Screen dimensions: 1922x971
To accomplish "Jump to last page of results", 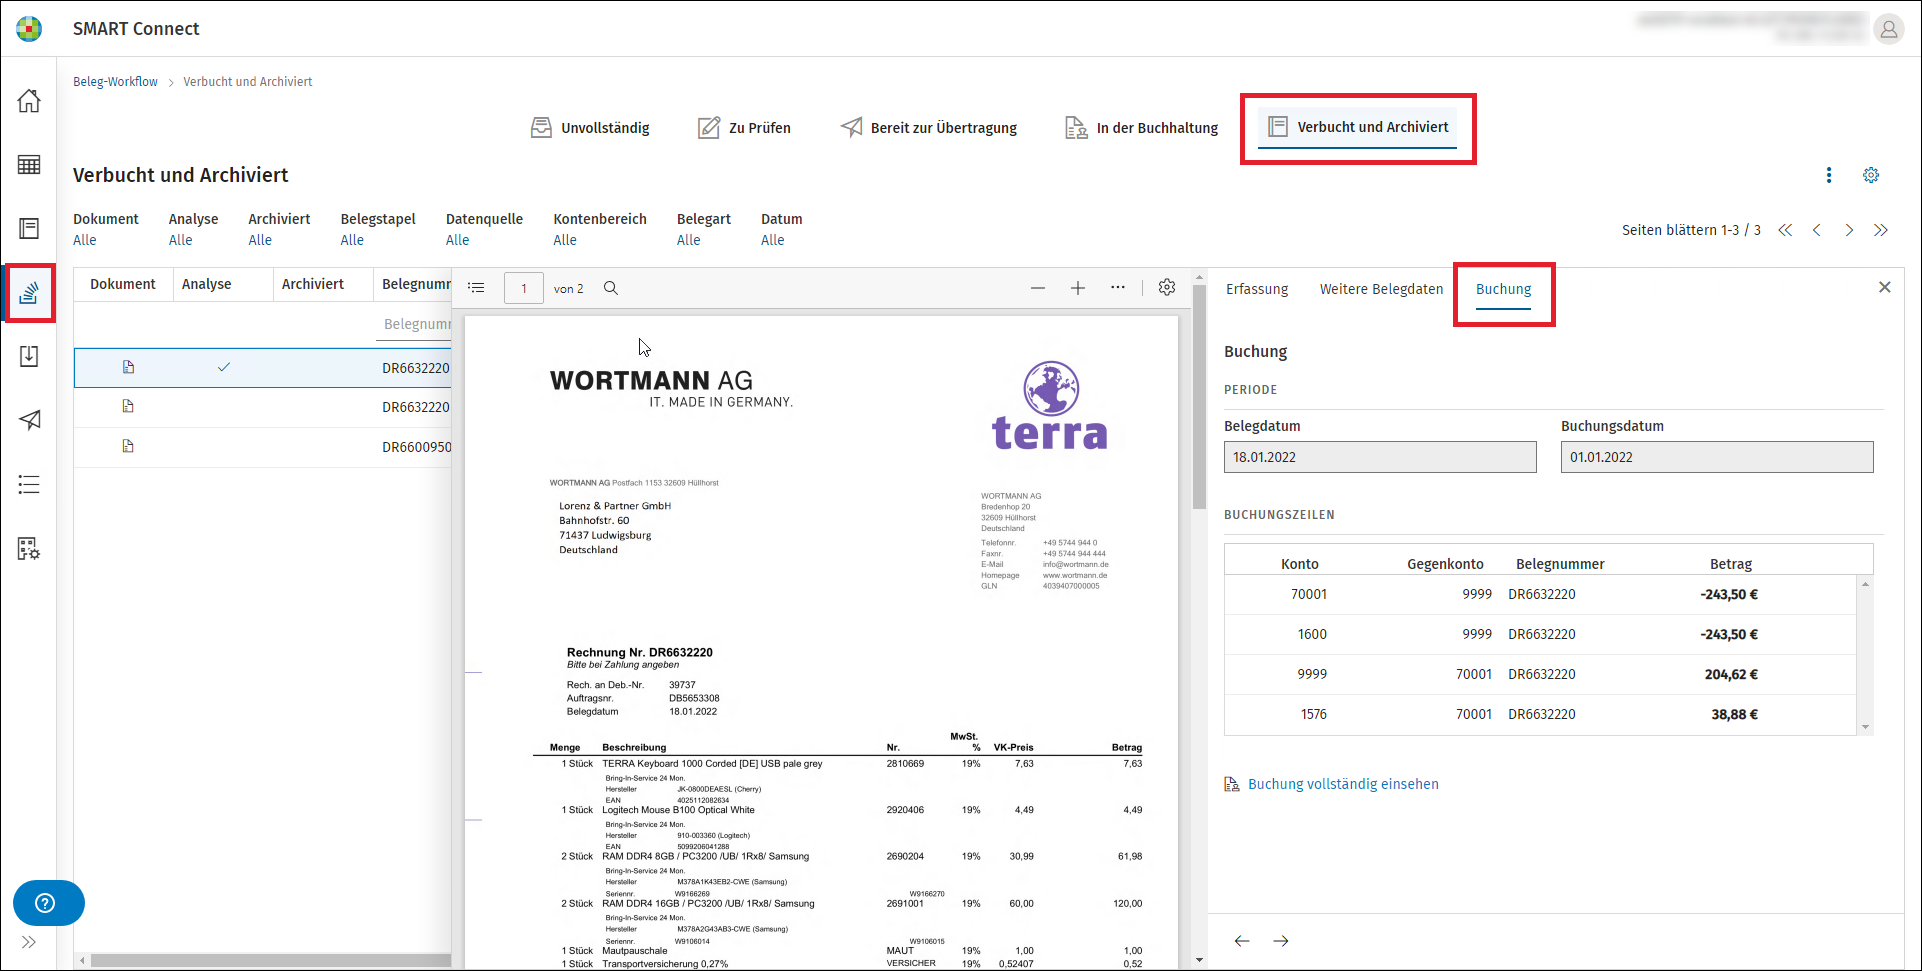I will click(x=1881, y=230).
